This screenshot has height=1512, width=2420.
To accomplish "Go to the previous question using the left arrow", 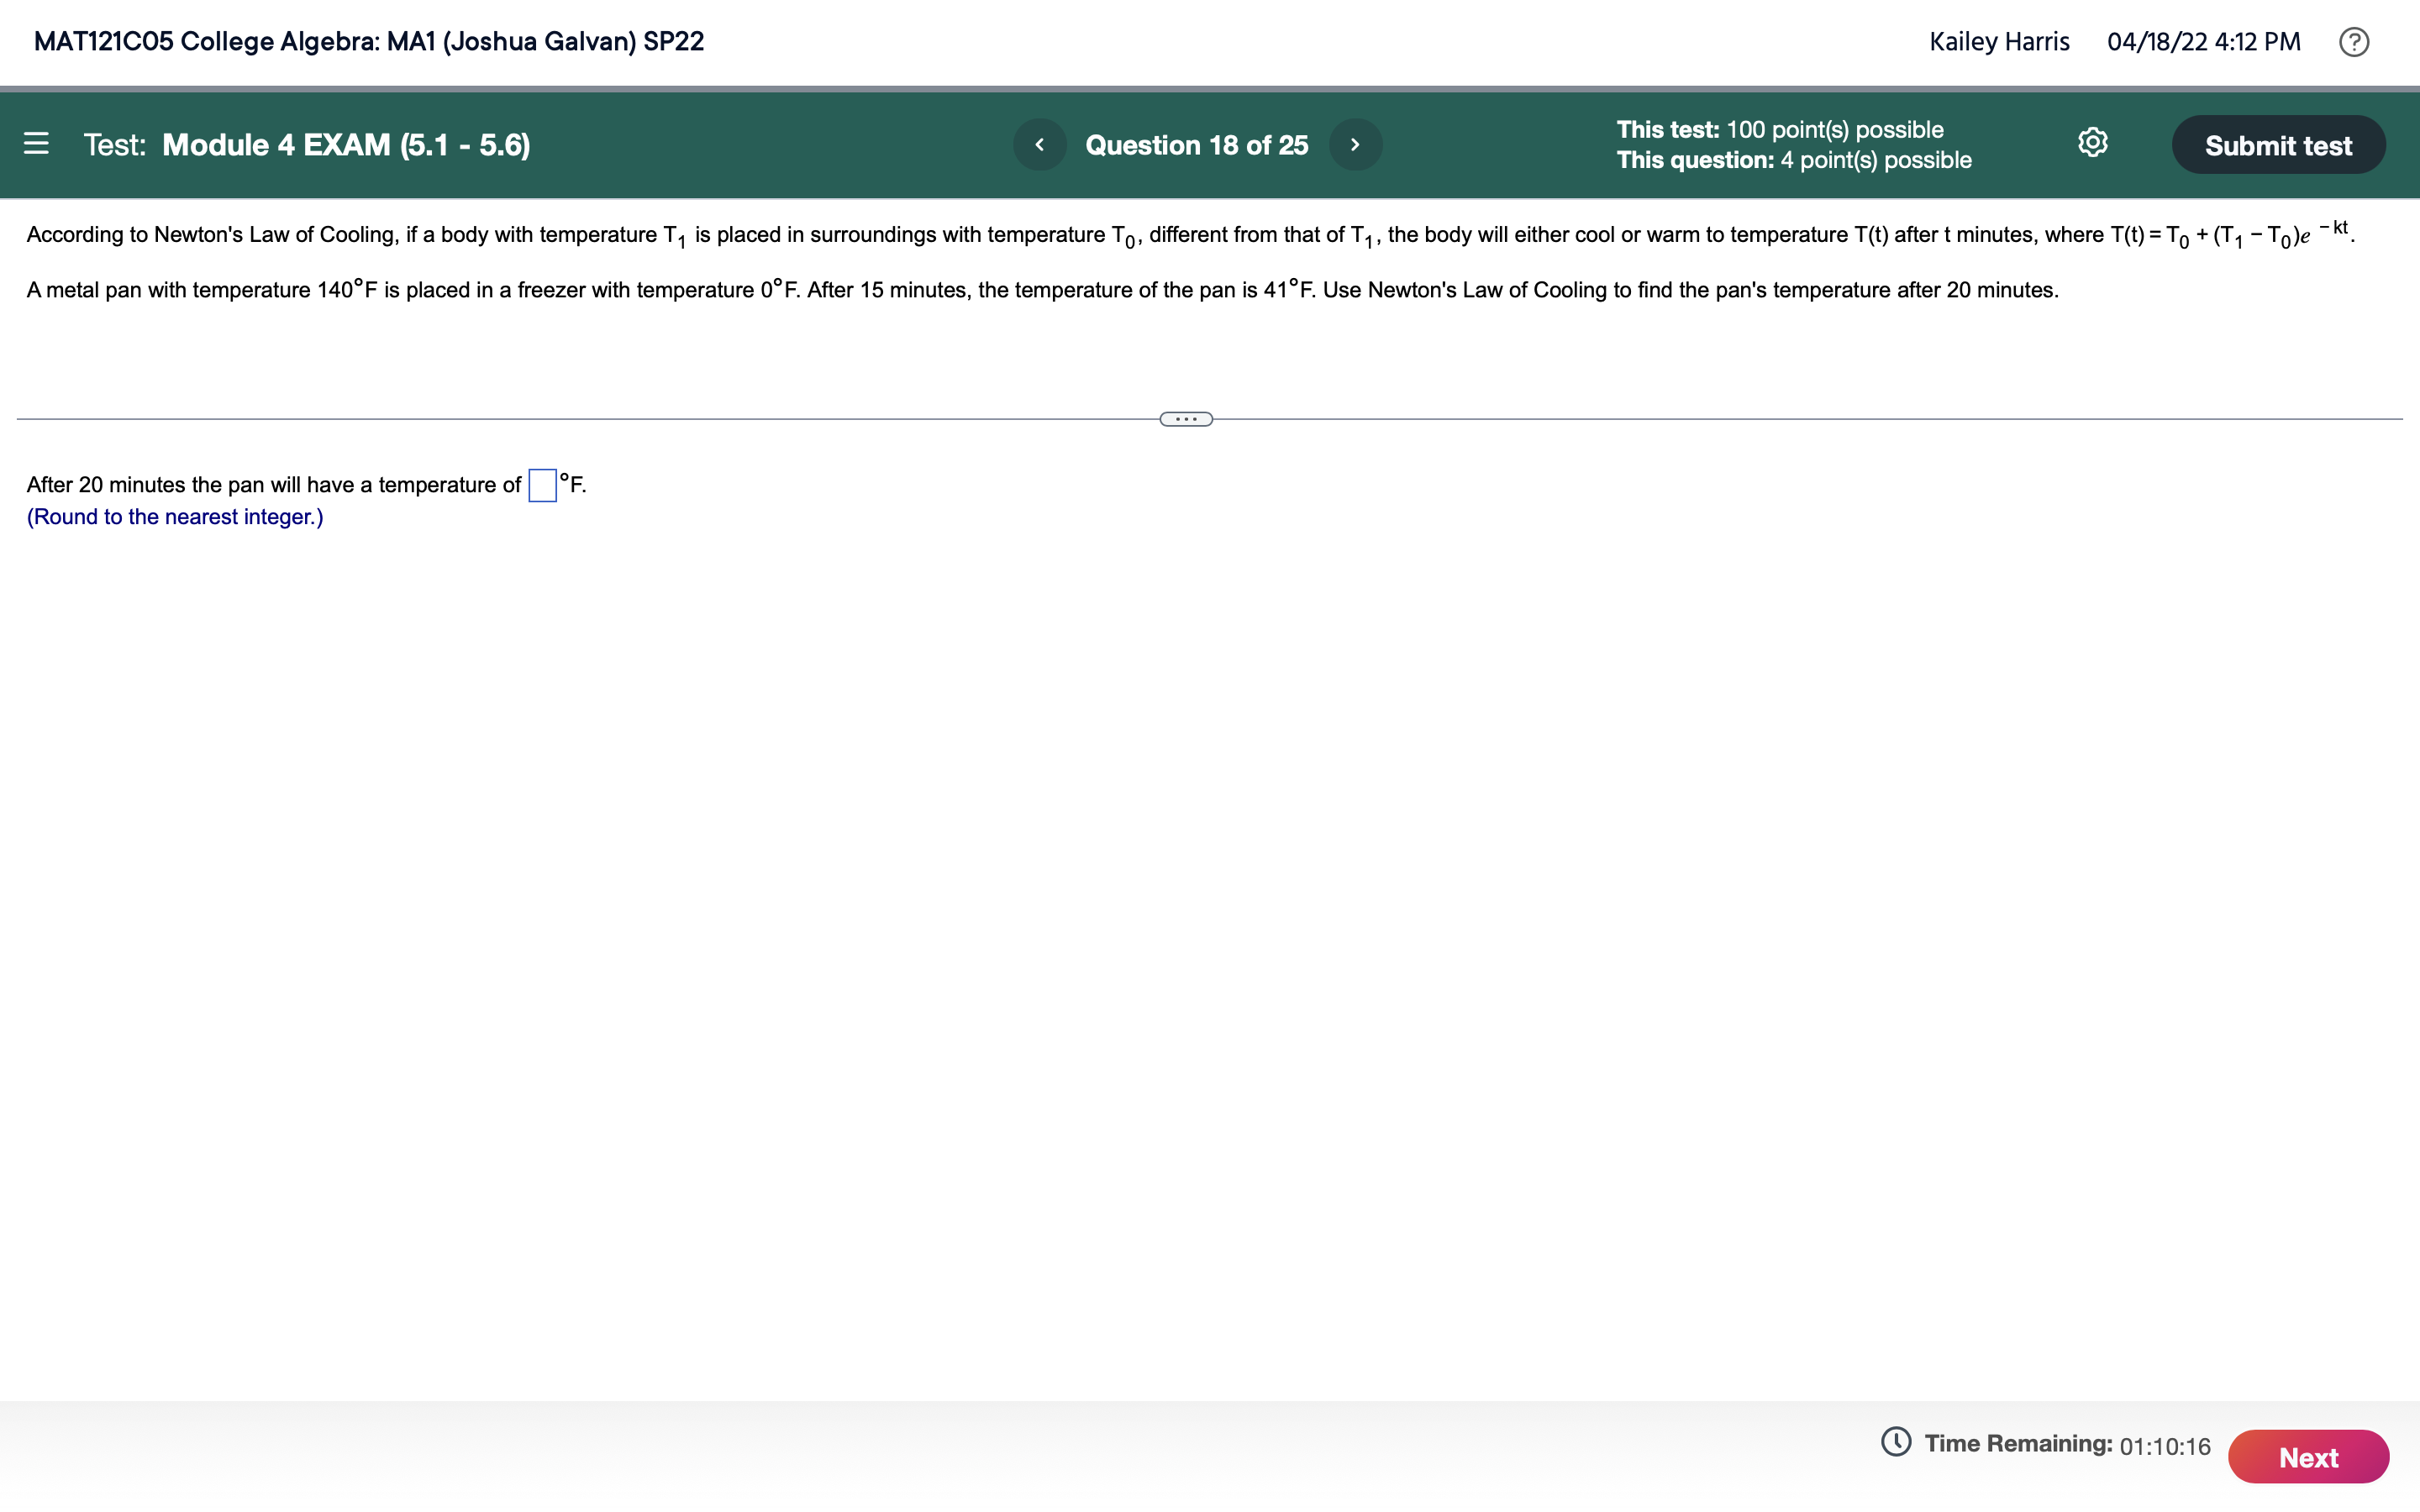I will [1041, 144].
